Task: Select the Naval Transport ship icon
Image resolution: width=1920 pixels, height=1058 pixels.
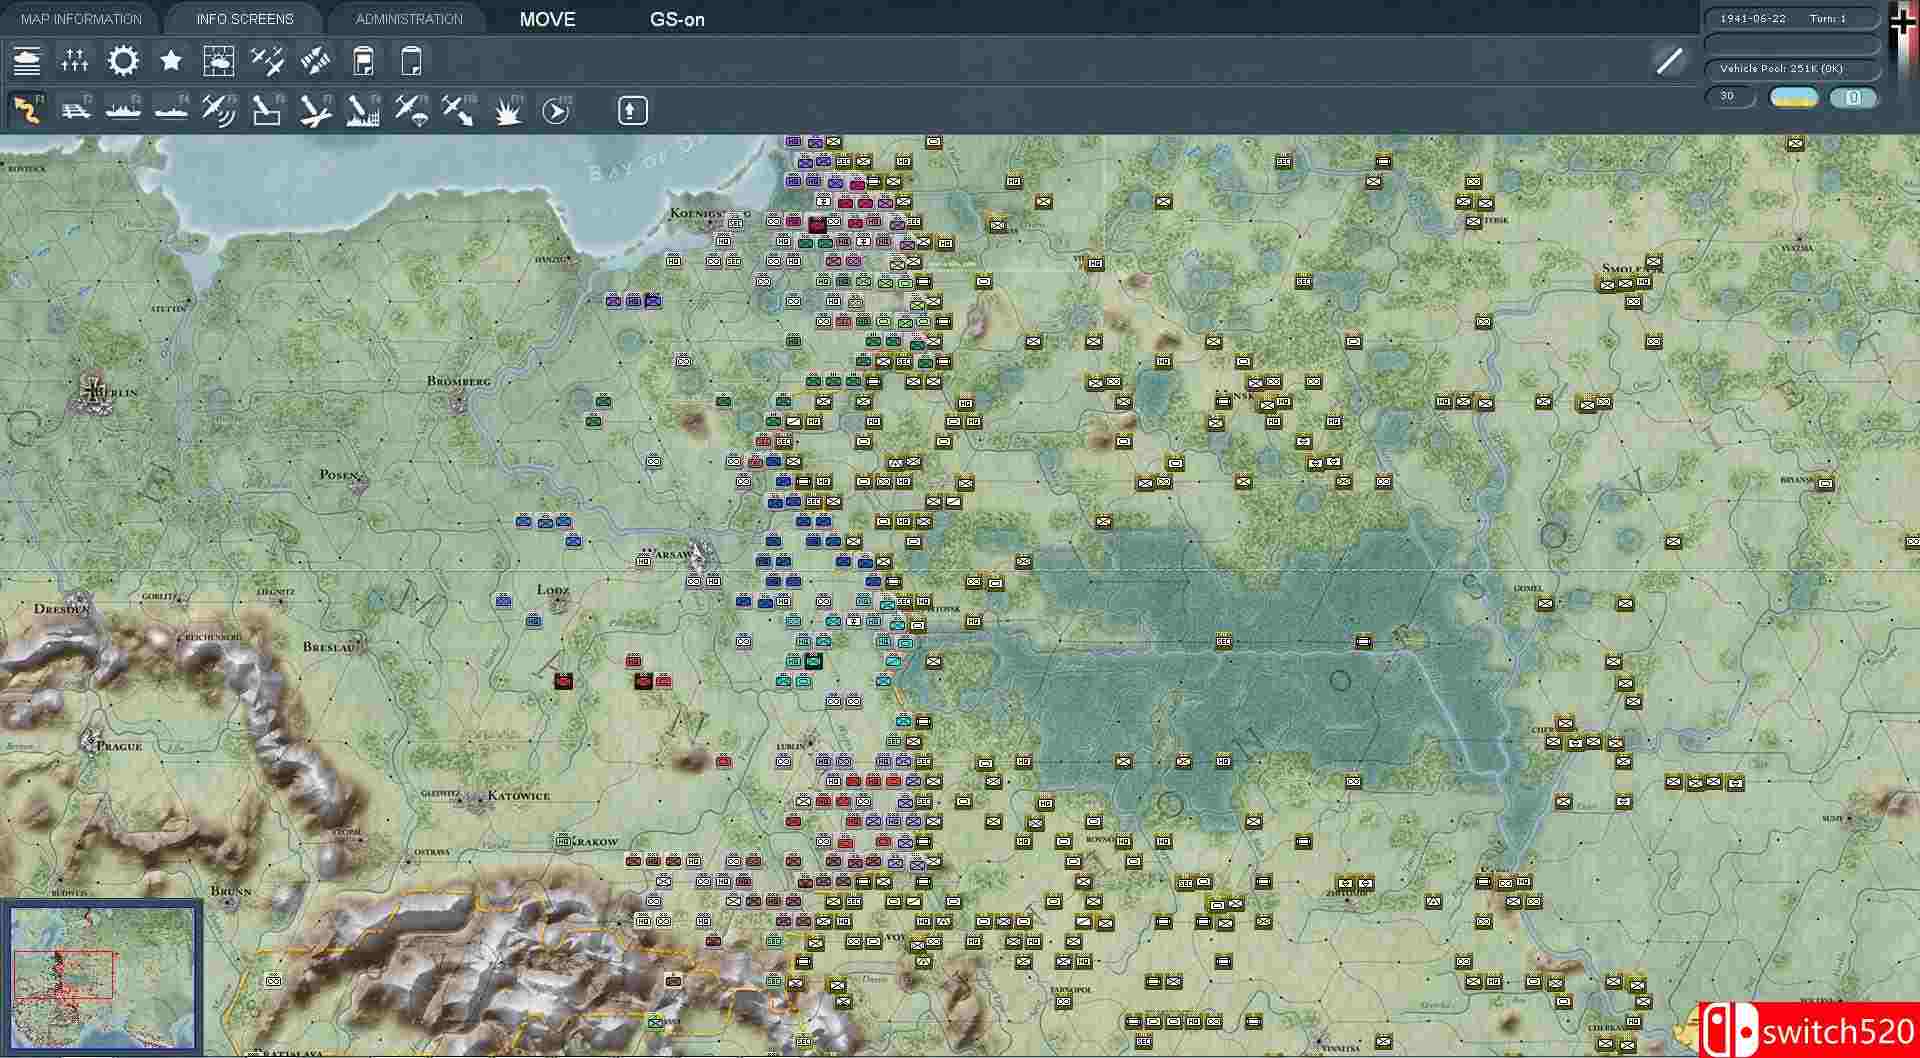Action: 123,111
